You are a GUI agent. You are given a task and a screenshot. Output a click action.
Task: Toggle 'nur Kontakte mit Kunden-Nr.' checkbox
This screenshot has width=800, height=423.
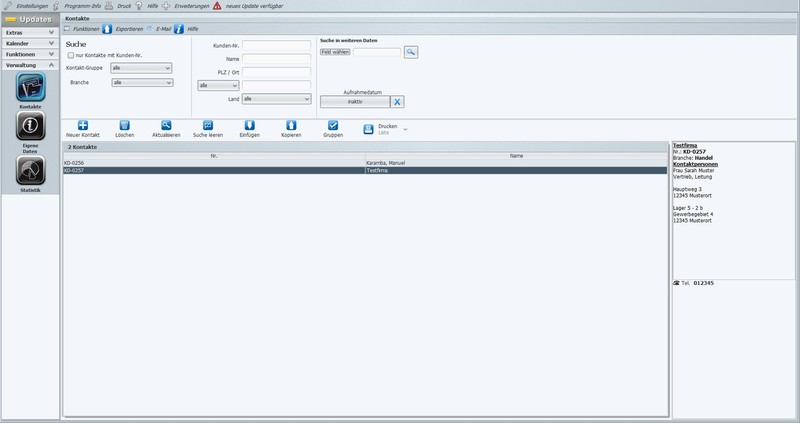tap(71, 55)
